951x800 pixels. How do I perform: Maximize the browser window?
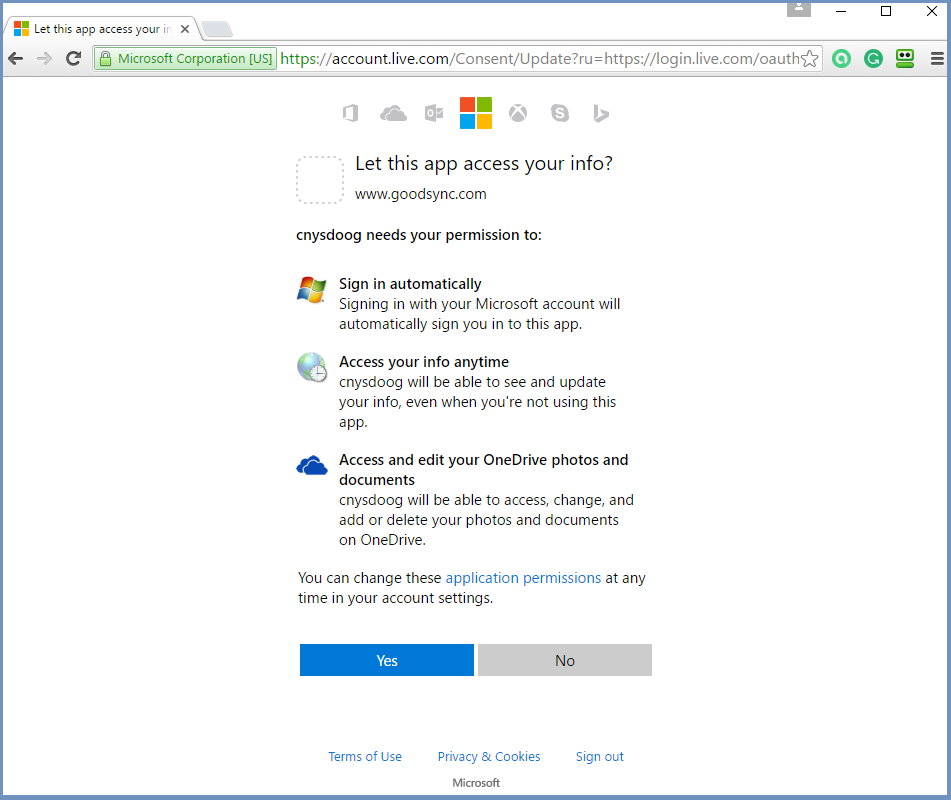[x=886, y=11]
